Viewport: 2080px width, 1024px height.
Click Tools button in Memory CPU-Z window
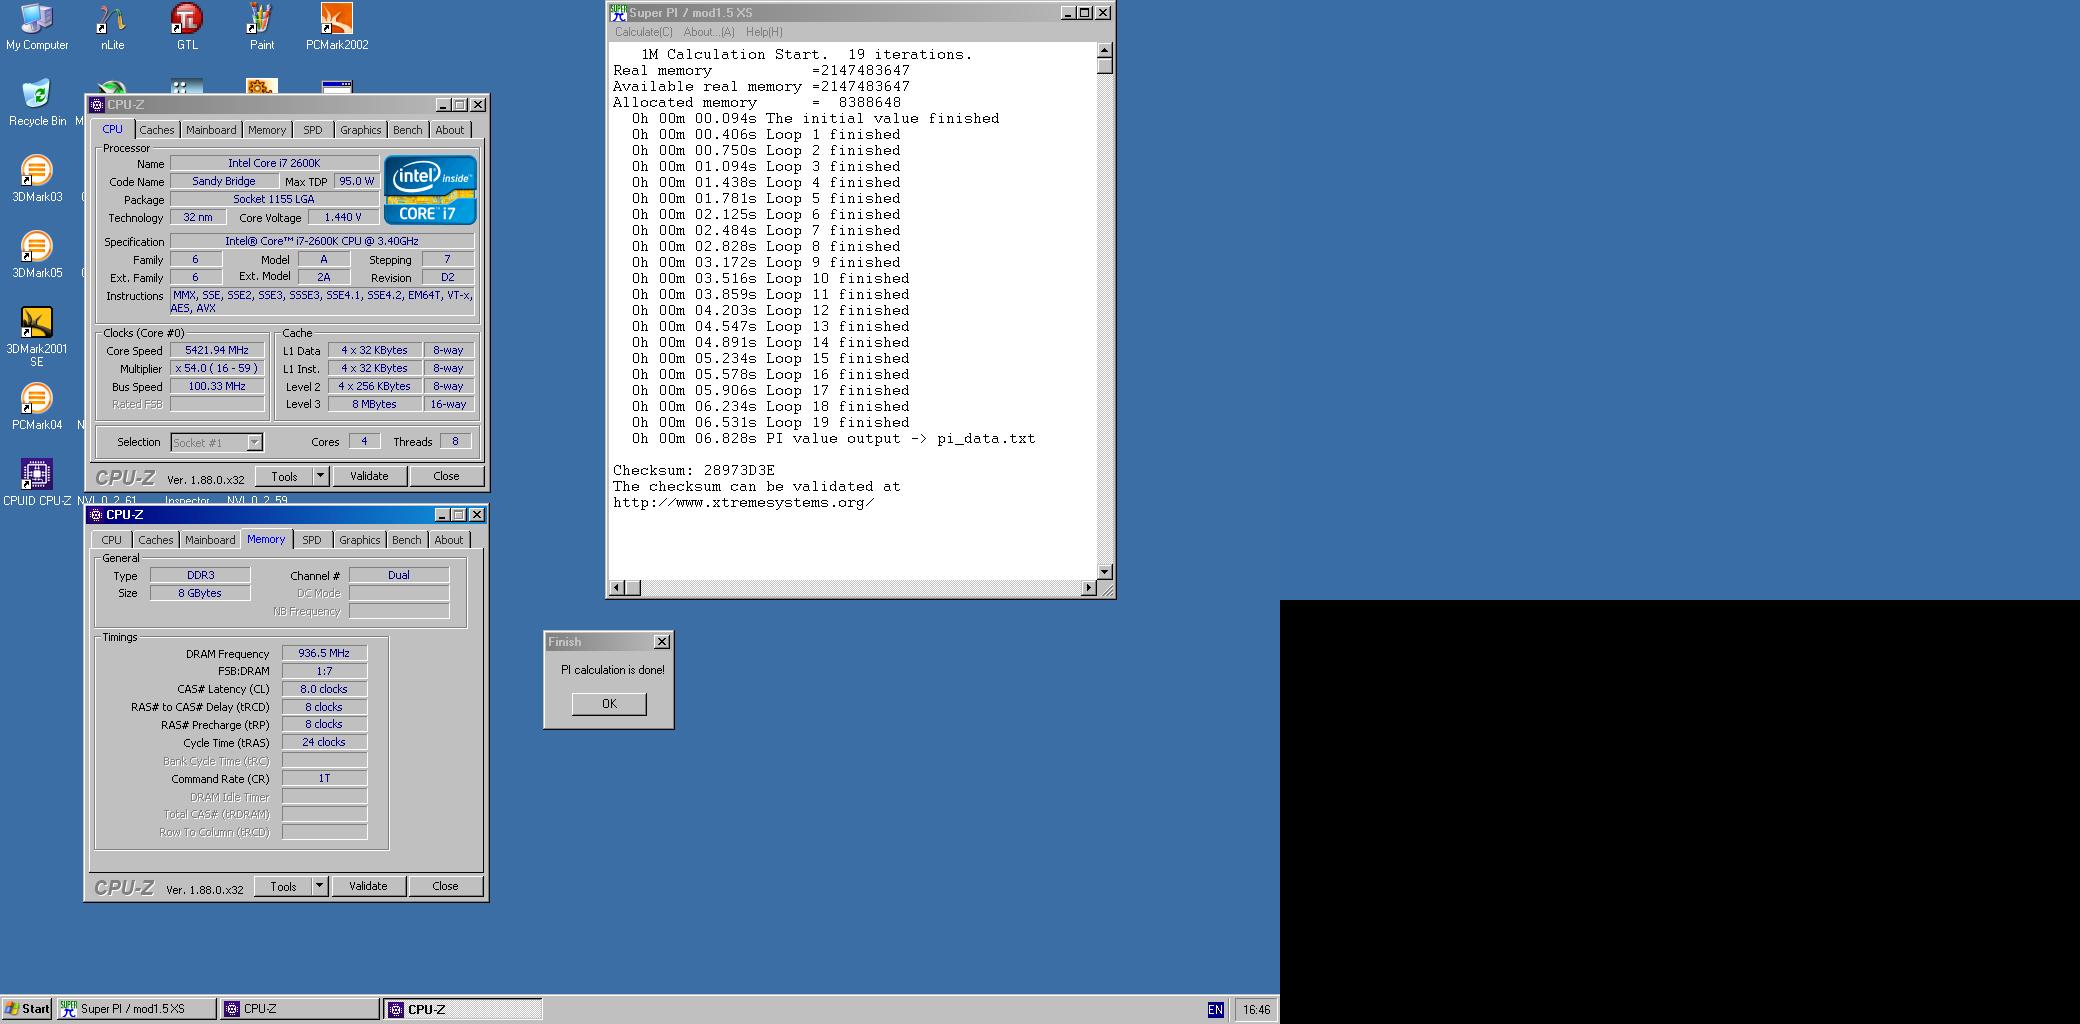pos(284,886)
